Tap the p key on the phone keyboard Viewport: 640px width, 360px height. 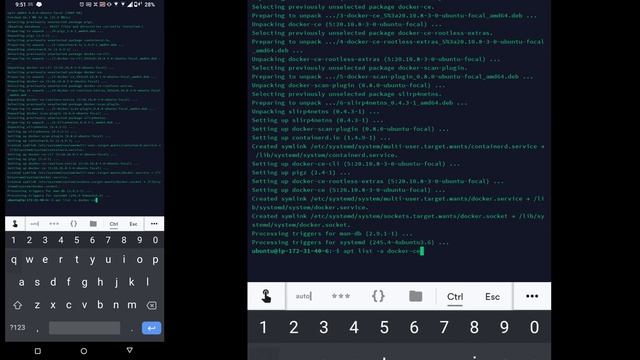(x=156, y=260)
